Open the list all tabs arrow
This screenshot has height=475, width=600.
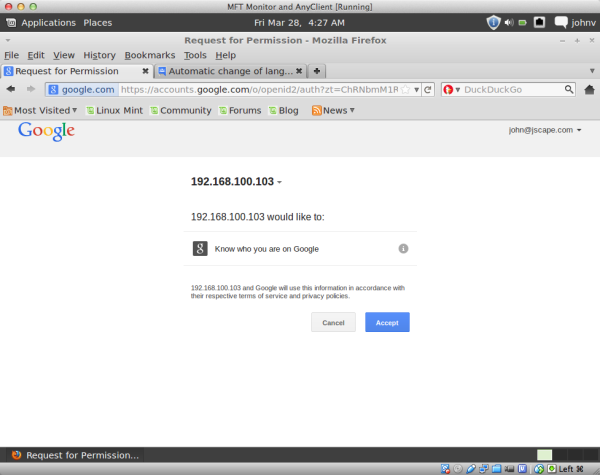[x=592, y=71]
